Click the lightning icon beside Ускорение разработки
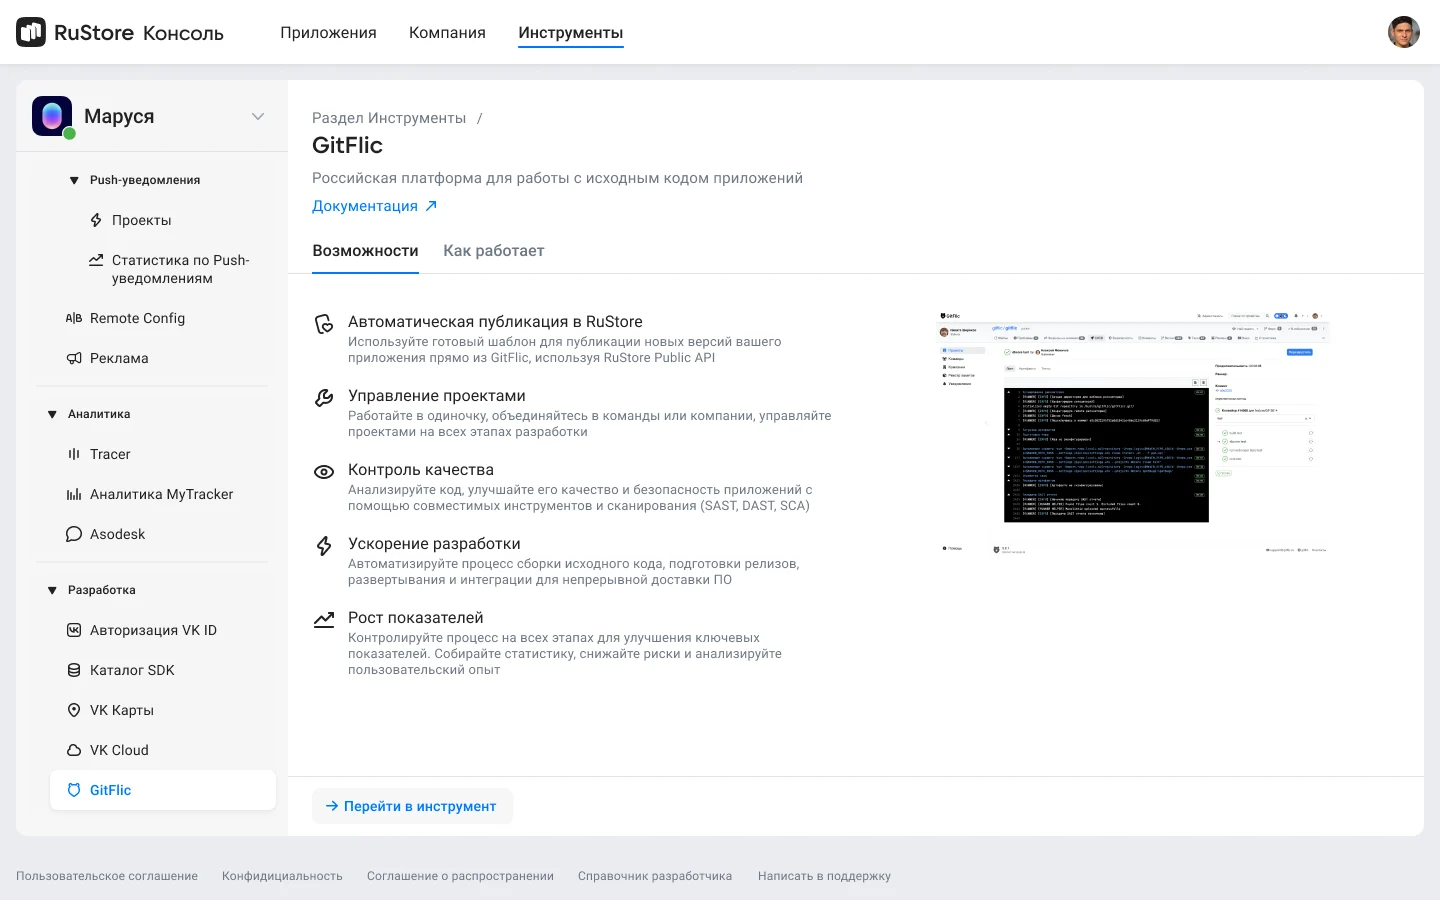 [324, 546]
